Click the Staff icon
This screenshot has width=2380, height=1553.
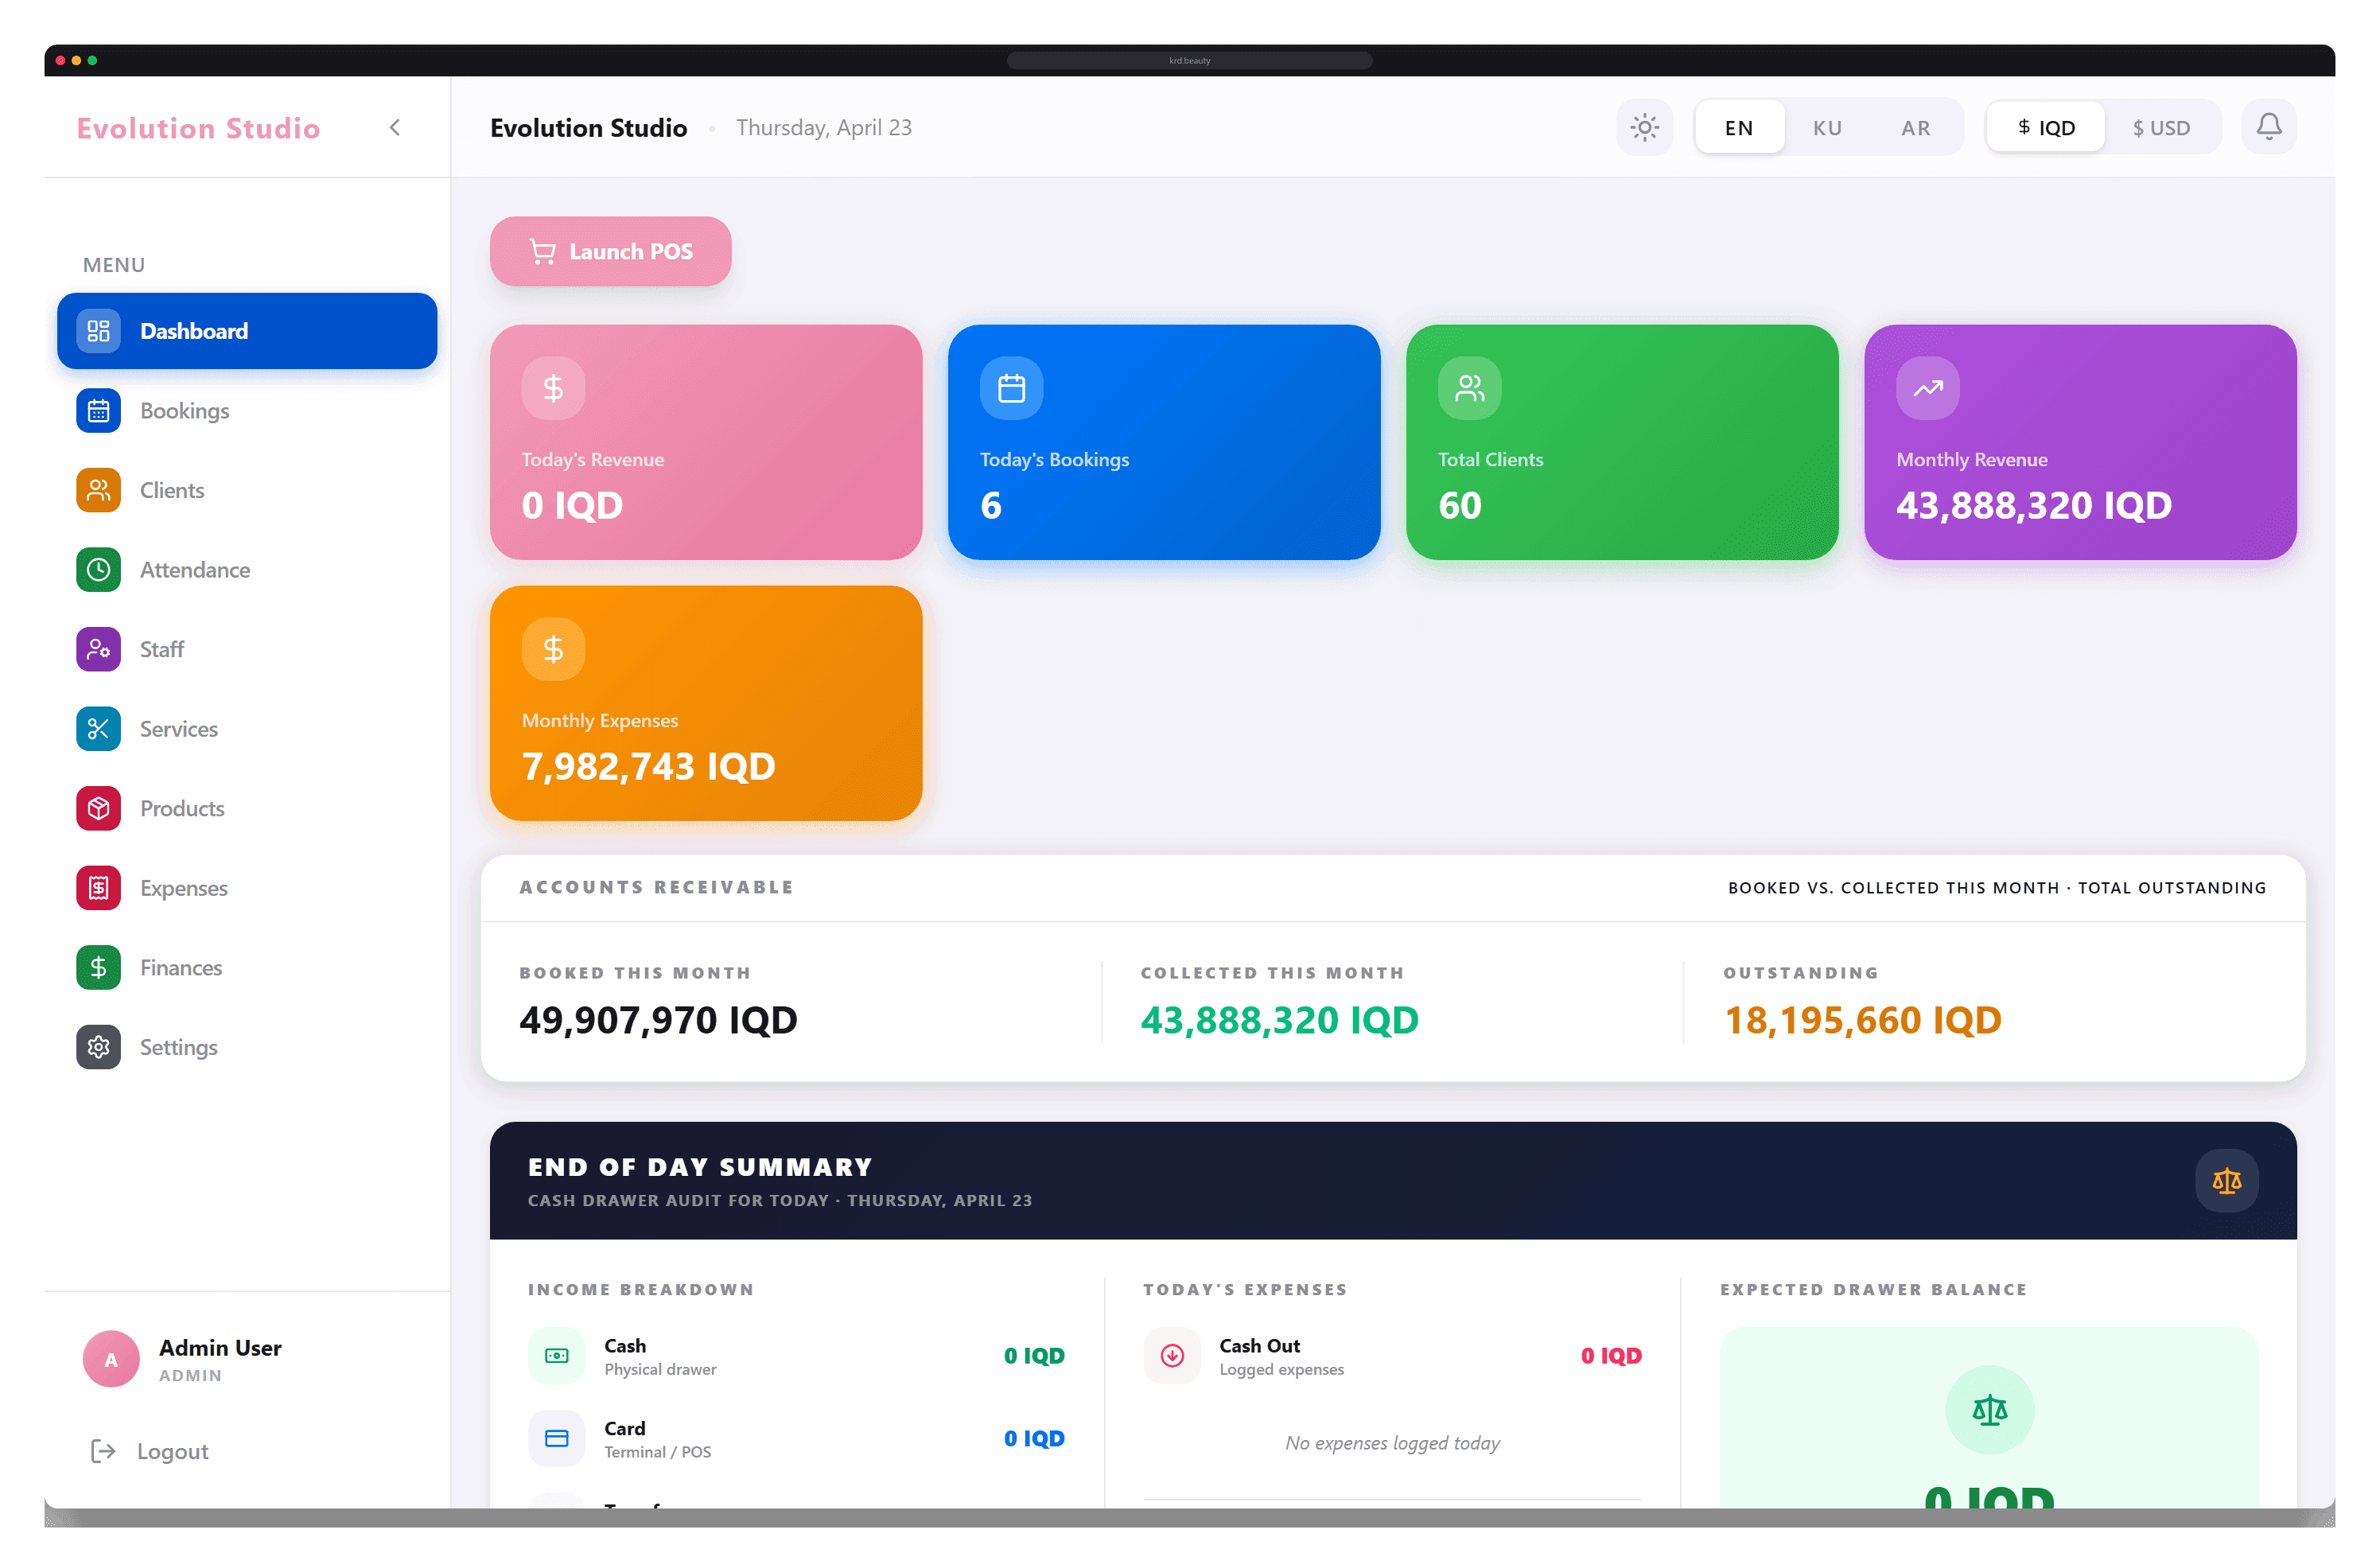[x=98, y=648]
